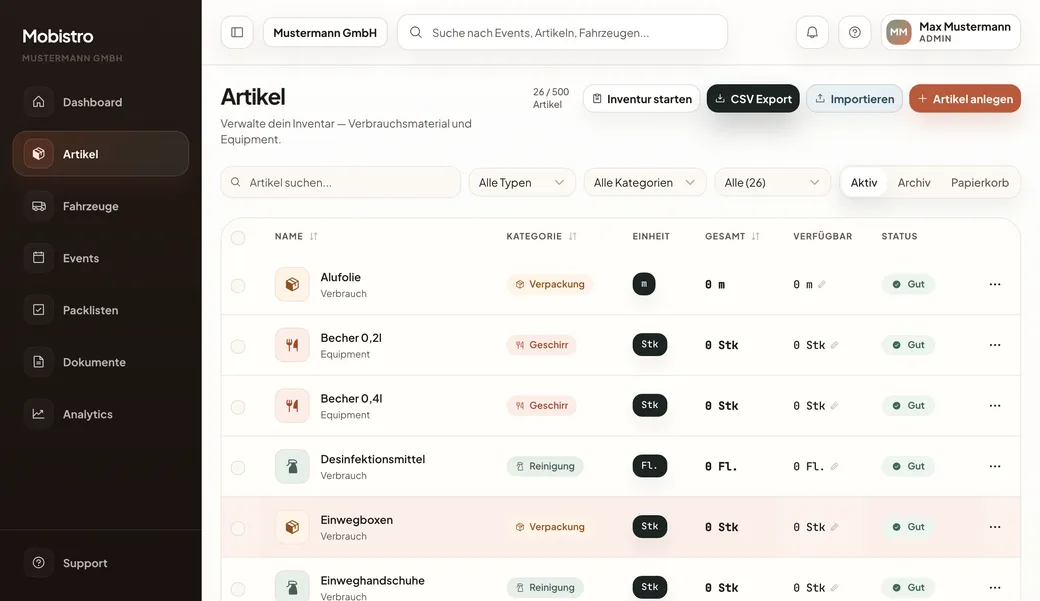Open Fahrzeuge in sidebar
Viewport: 1040px width, 601px height.
pyautogui.click(x=101, y=206)
